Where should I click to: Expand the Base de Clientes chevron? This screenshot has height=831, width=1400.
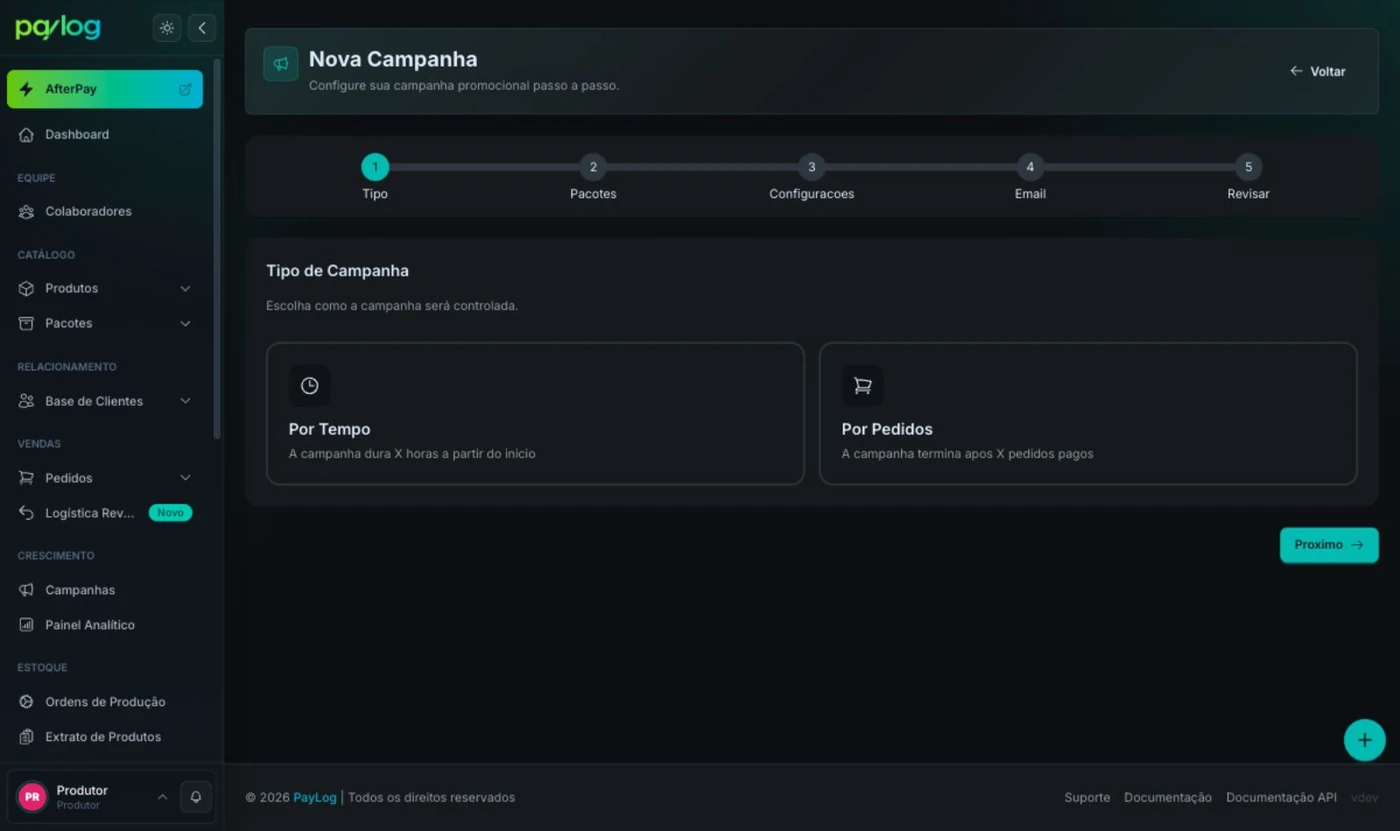pyautogui.click(x=185, y=401)
